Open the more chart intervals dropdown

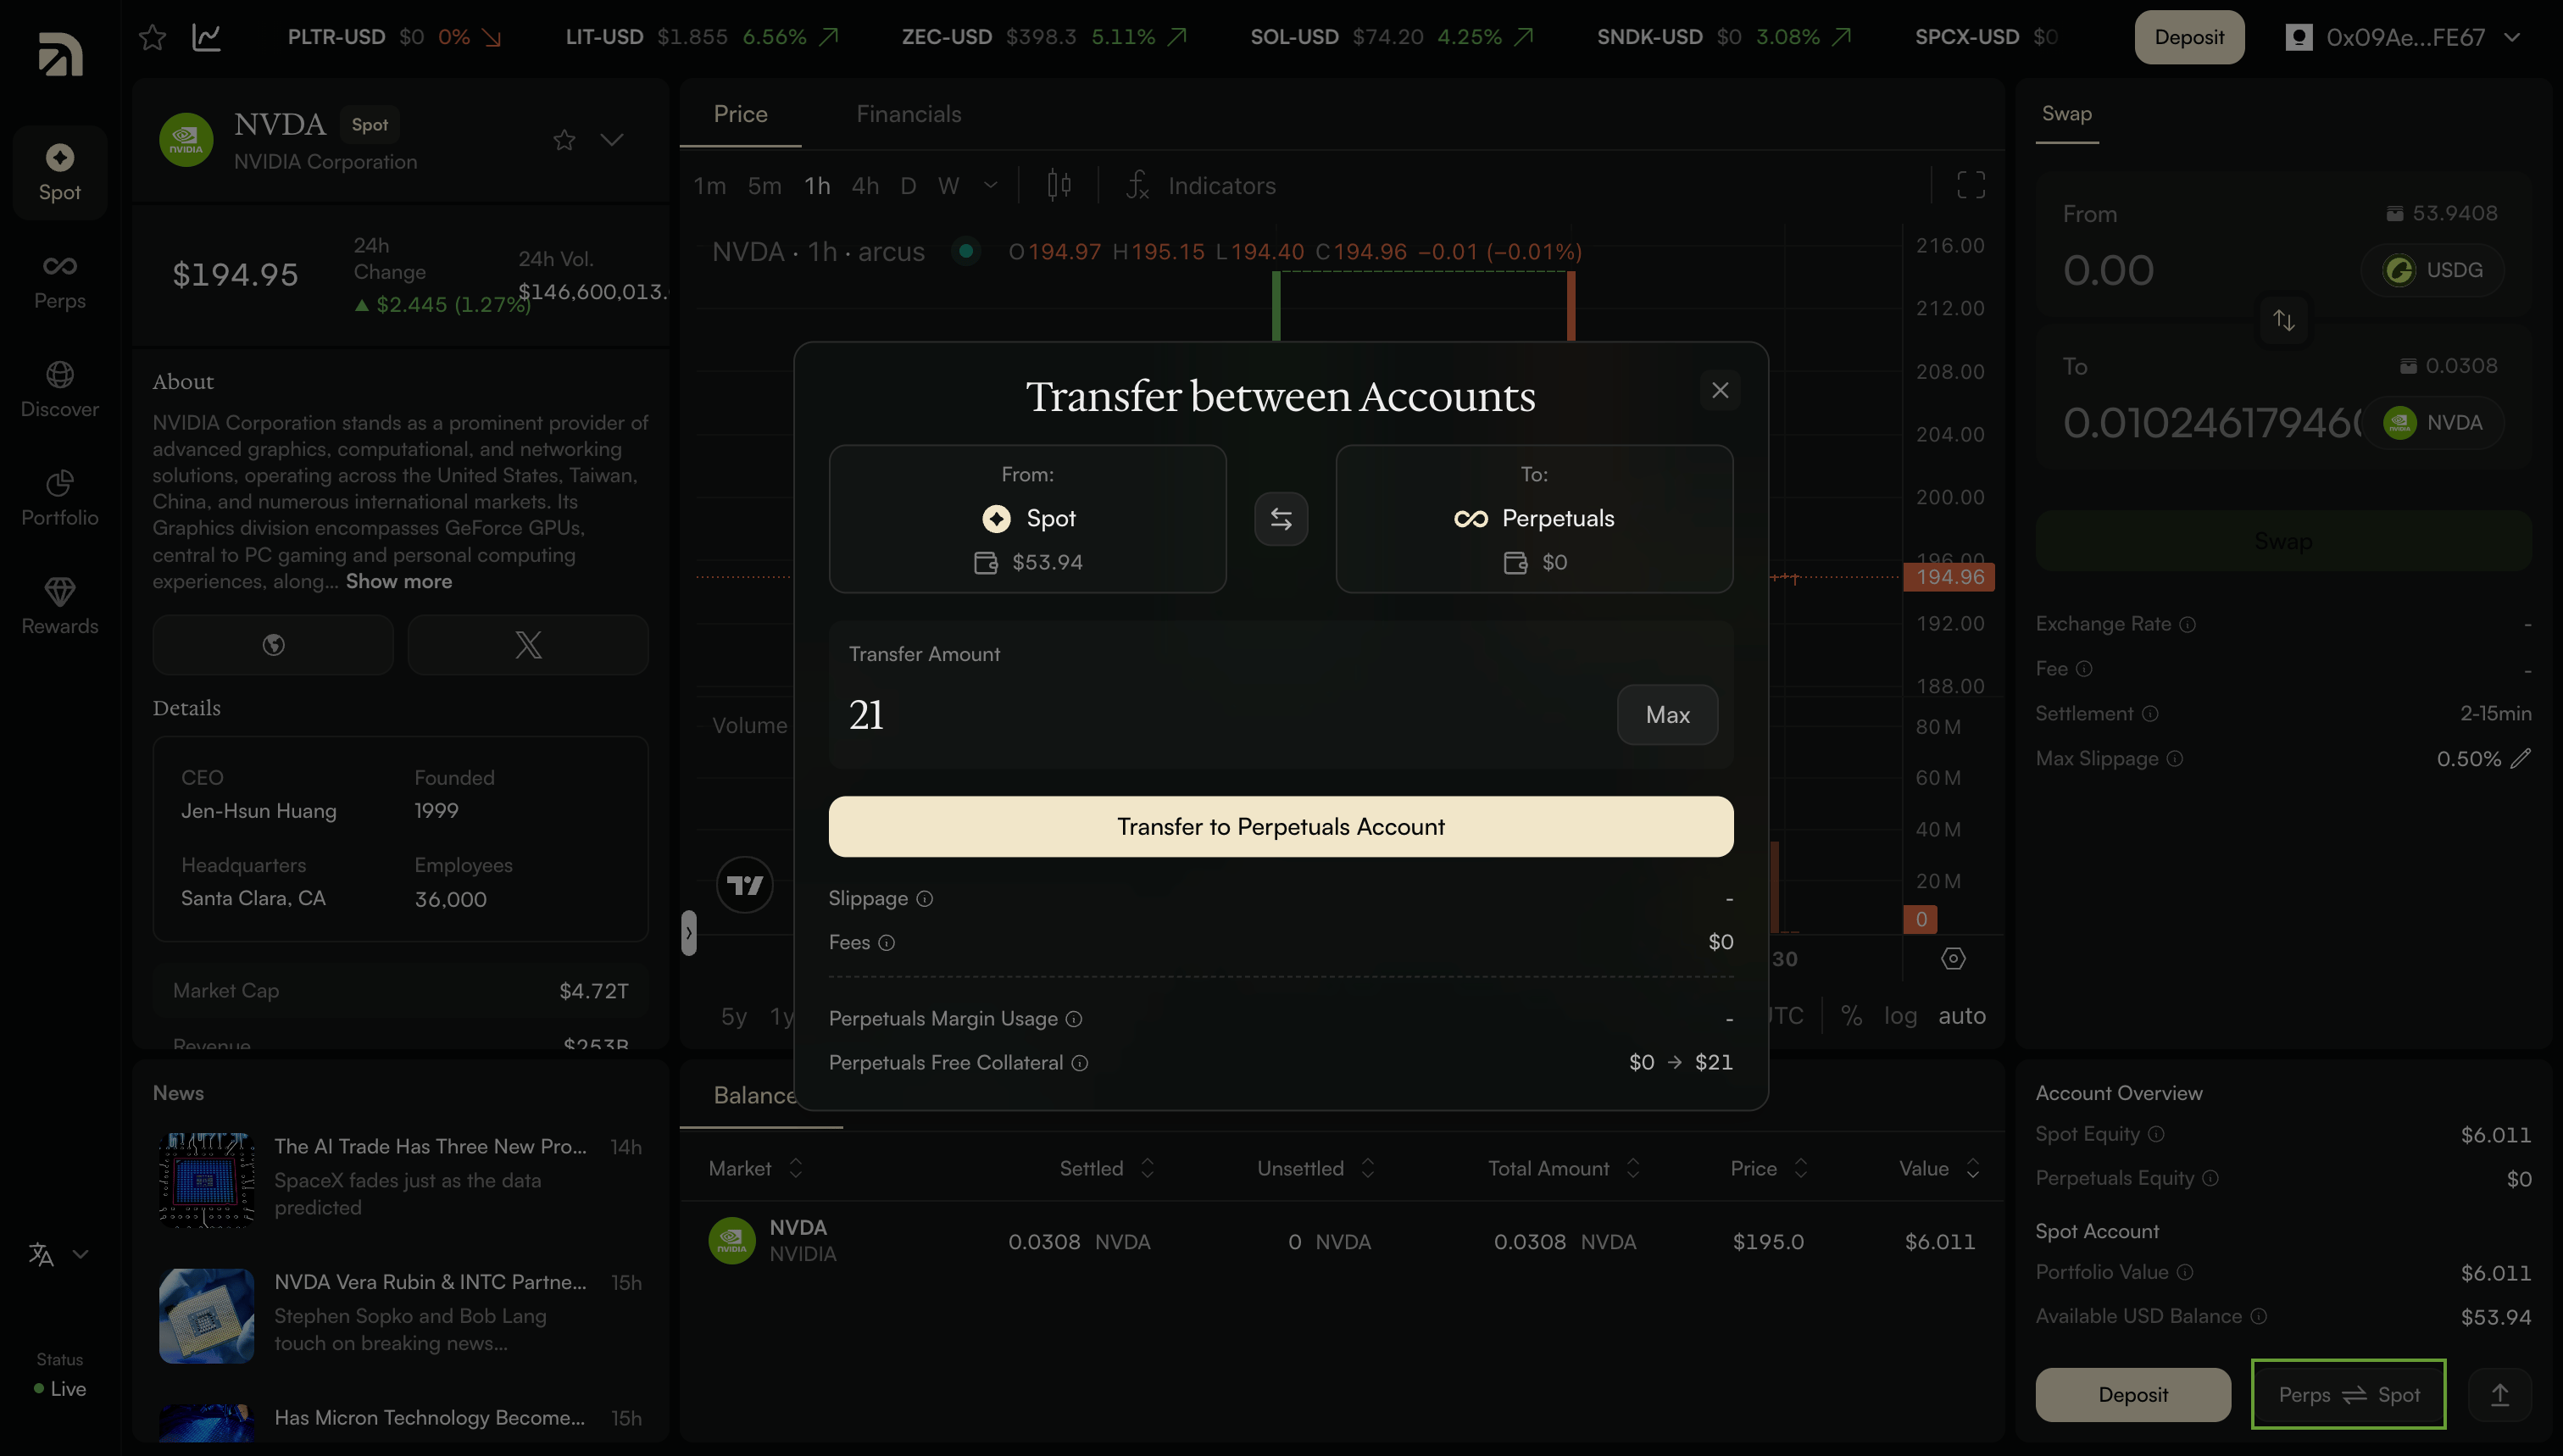(991, 186)
